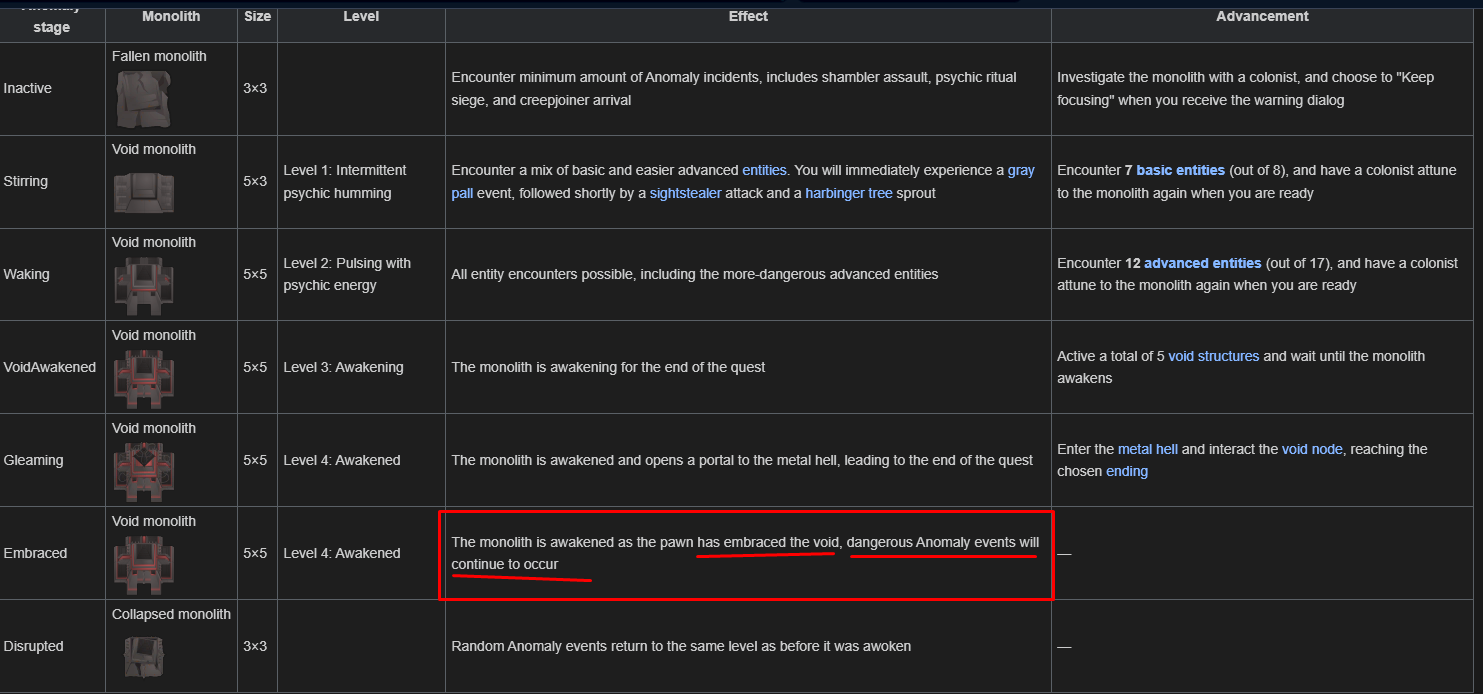Image resolution: width=1483 pixels, height=694 pixels.
Task: Click the Stirring stage Void monolith image
Action: click(x=143, y=192)
